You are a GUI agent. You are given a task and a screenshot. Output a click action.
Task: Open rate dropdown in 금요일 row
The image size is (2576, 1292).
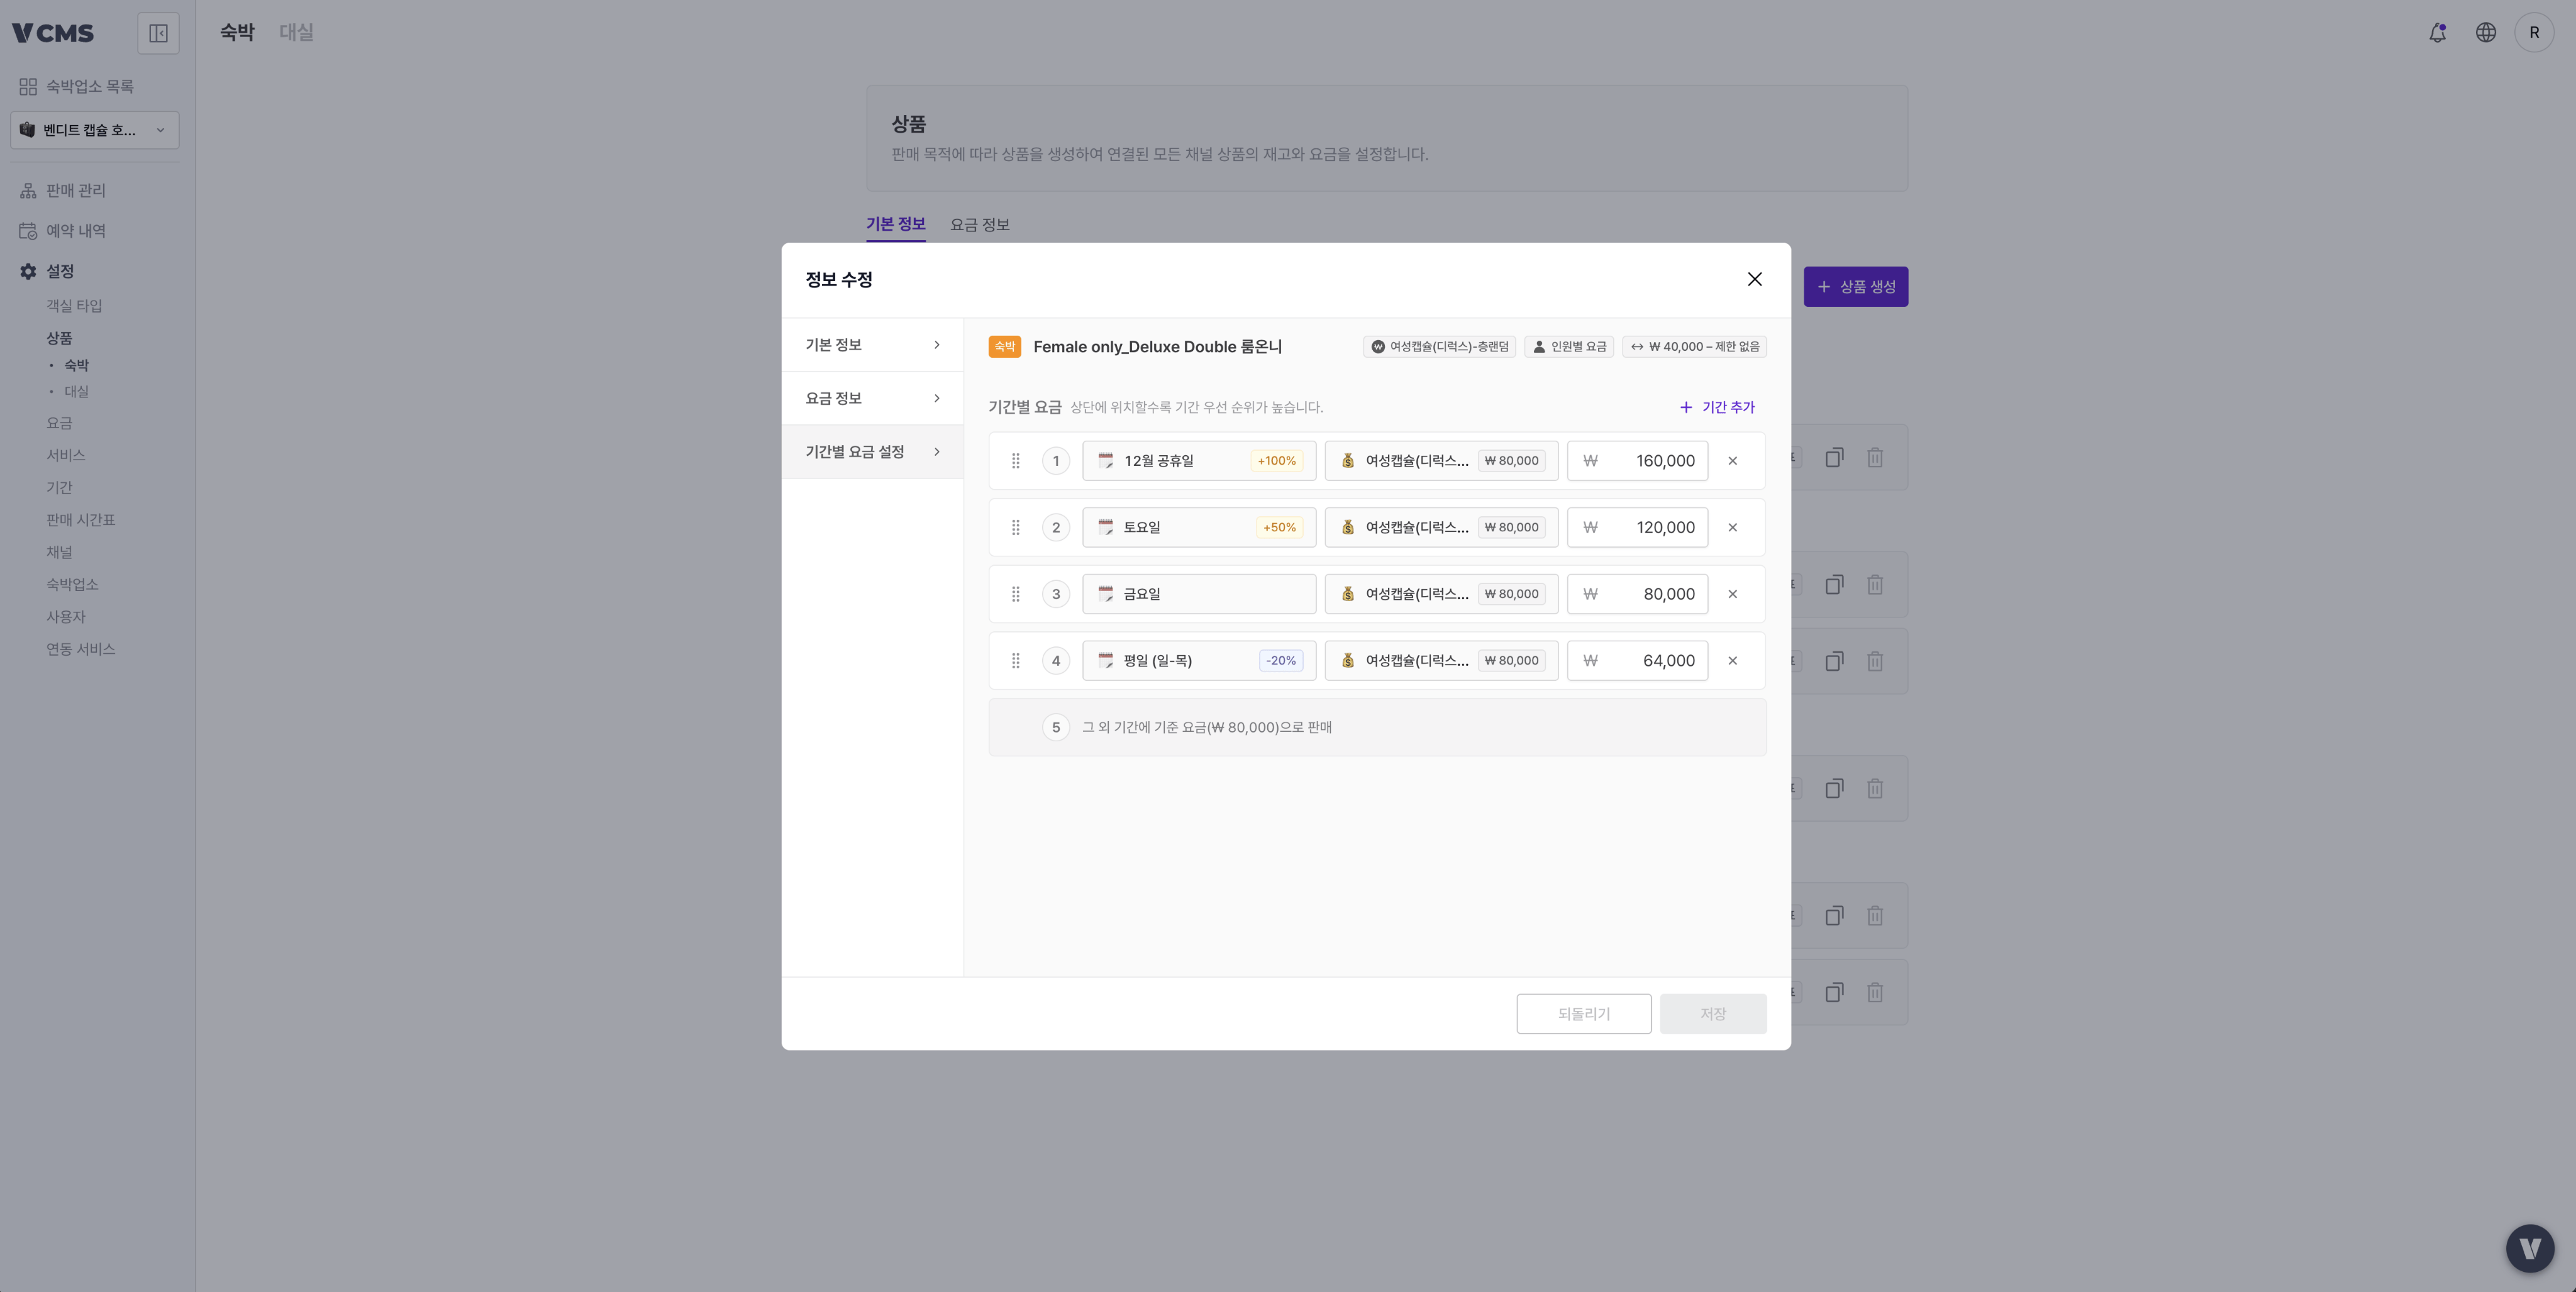[1441, 594]
